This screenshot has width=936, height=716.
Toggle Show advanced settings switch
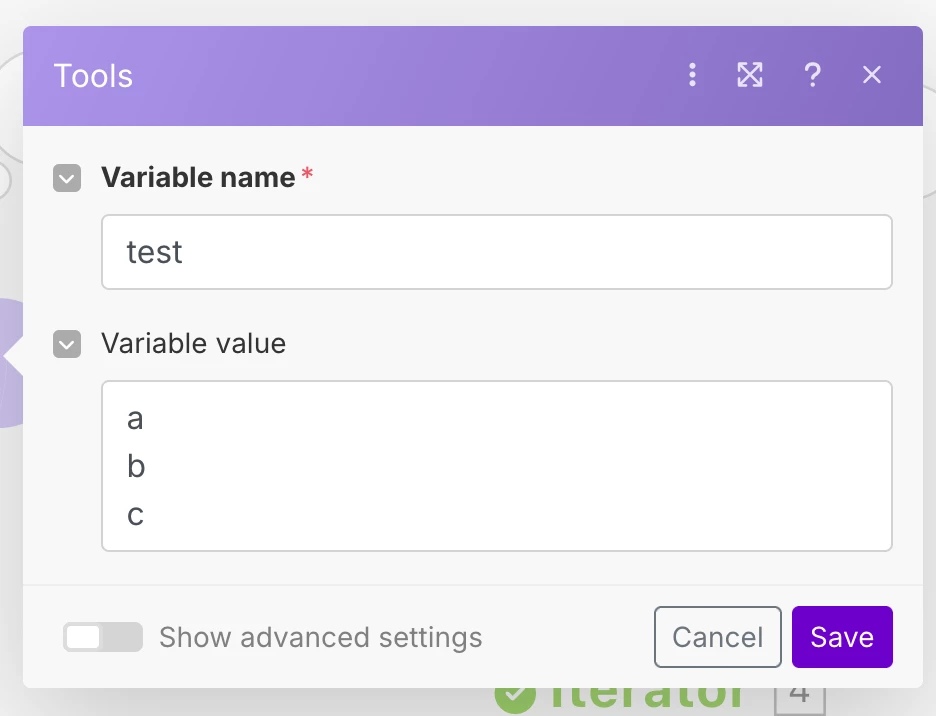tap(102, 637)
